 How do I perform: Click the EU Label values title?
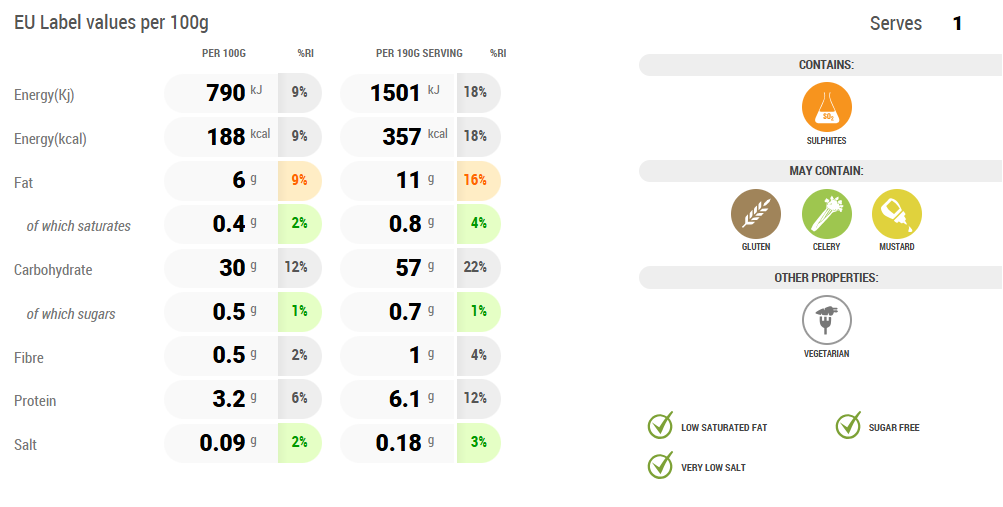pos(111,23)
